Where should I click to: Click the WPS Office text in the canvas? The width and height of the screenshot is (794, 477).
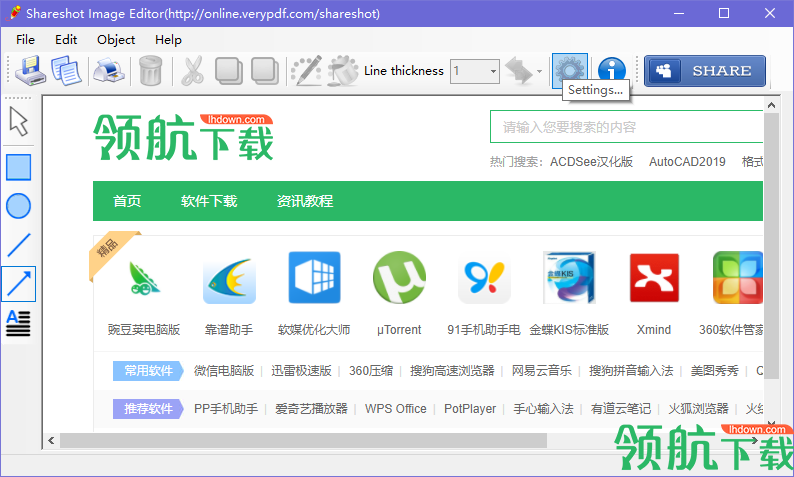click(395, 409)
